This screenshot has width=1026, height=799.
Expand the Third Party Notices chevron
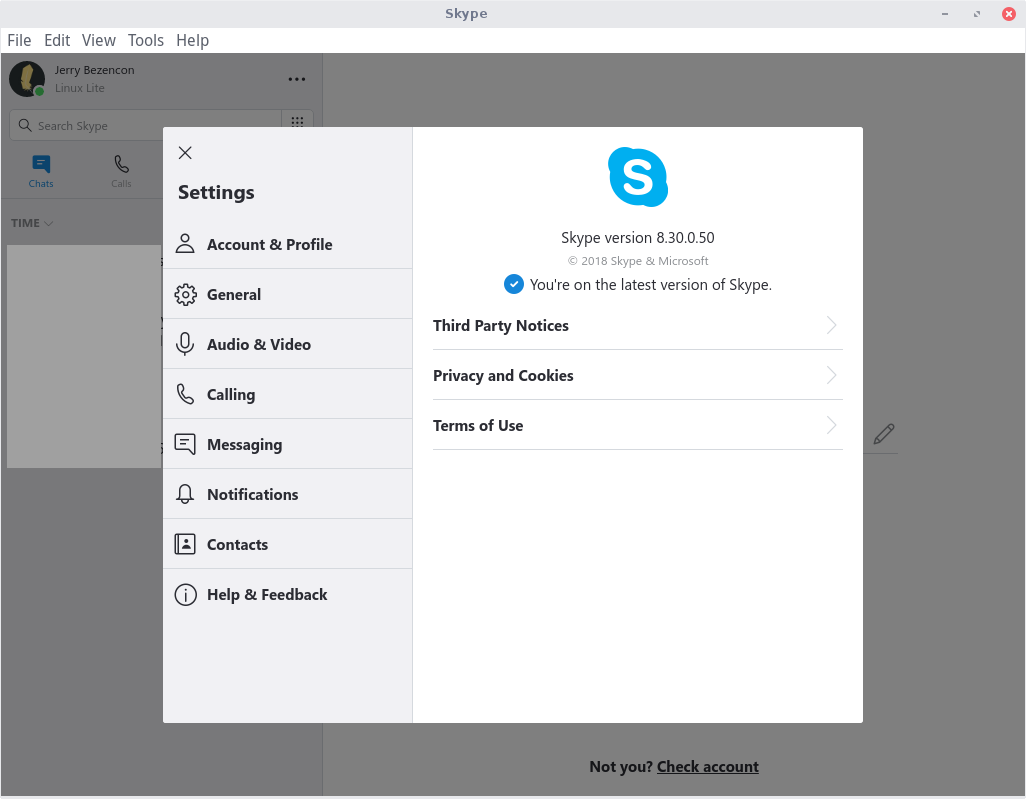tap(831, 325)
